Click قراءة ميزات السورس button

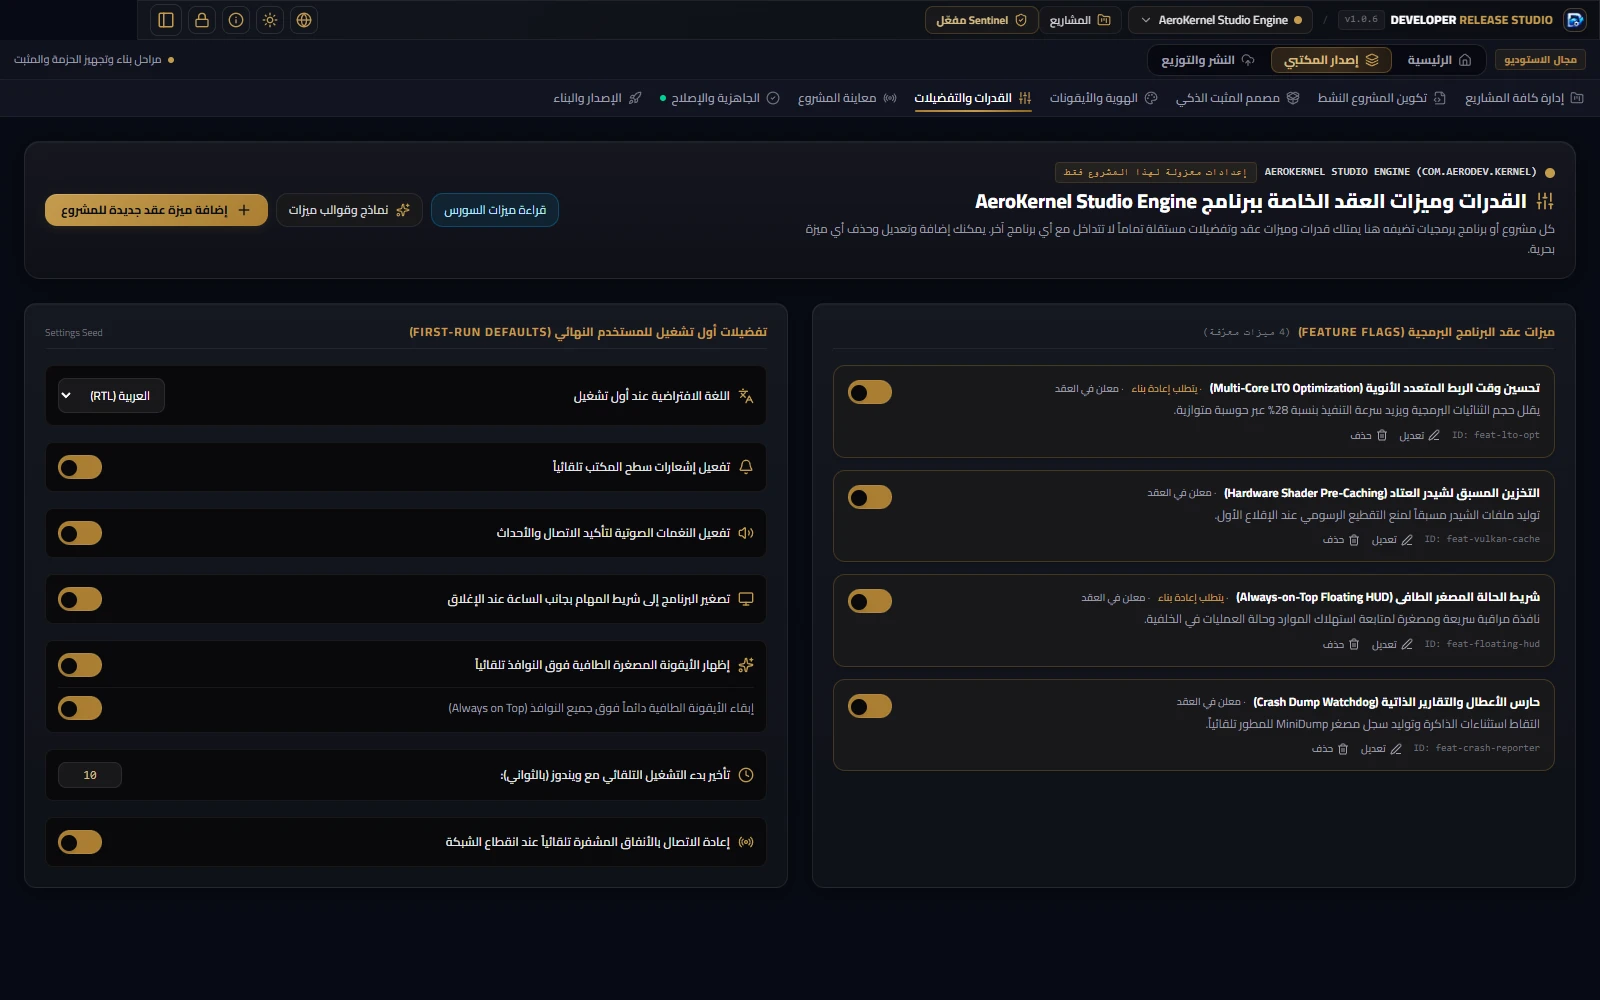pyautogui.click(x=495, y=210)
